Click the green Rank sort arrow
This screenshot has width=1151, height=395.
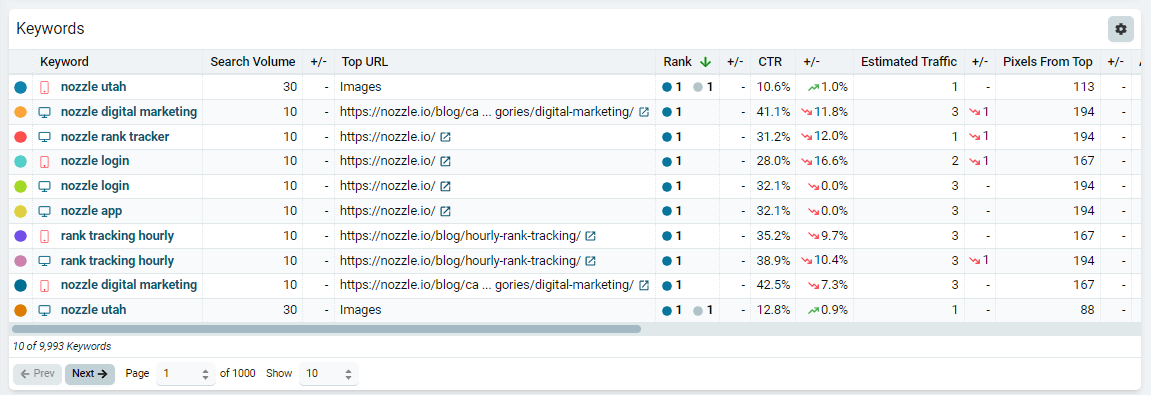pyautogui.click(x=705, y=62)
